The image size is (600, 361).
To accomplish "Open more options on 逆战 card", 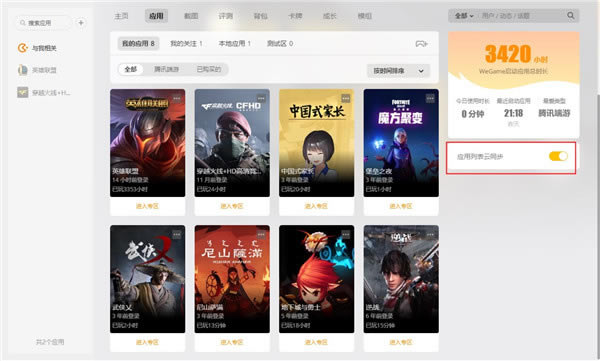I will 430,234.
